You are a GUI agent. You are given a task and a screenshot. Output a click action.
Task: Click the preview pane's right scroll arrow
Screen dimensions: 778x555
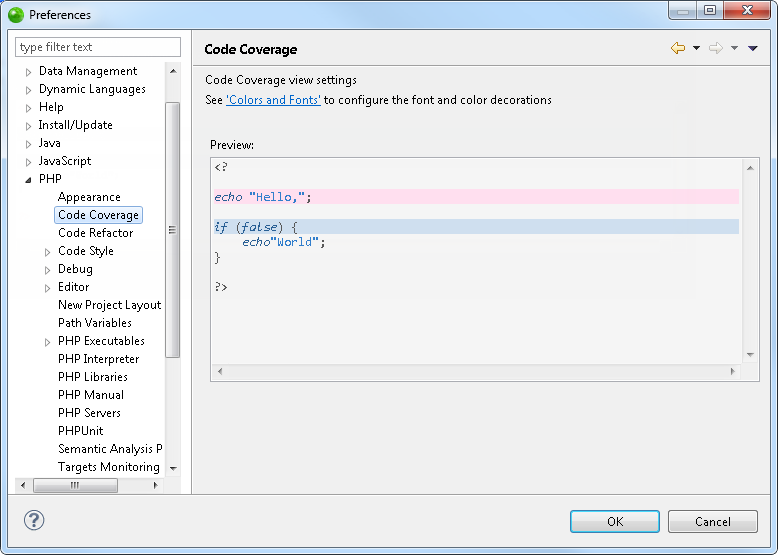pyautogui.click(x=733, y=371)
